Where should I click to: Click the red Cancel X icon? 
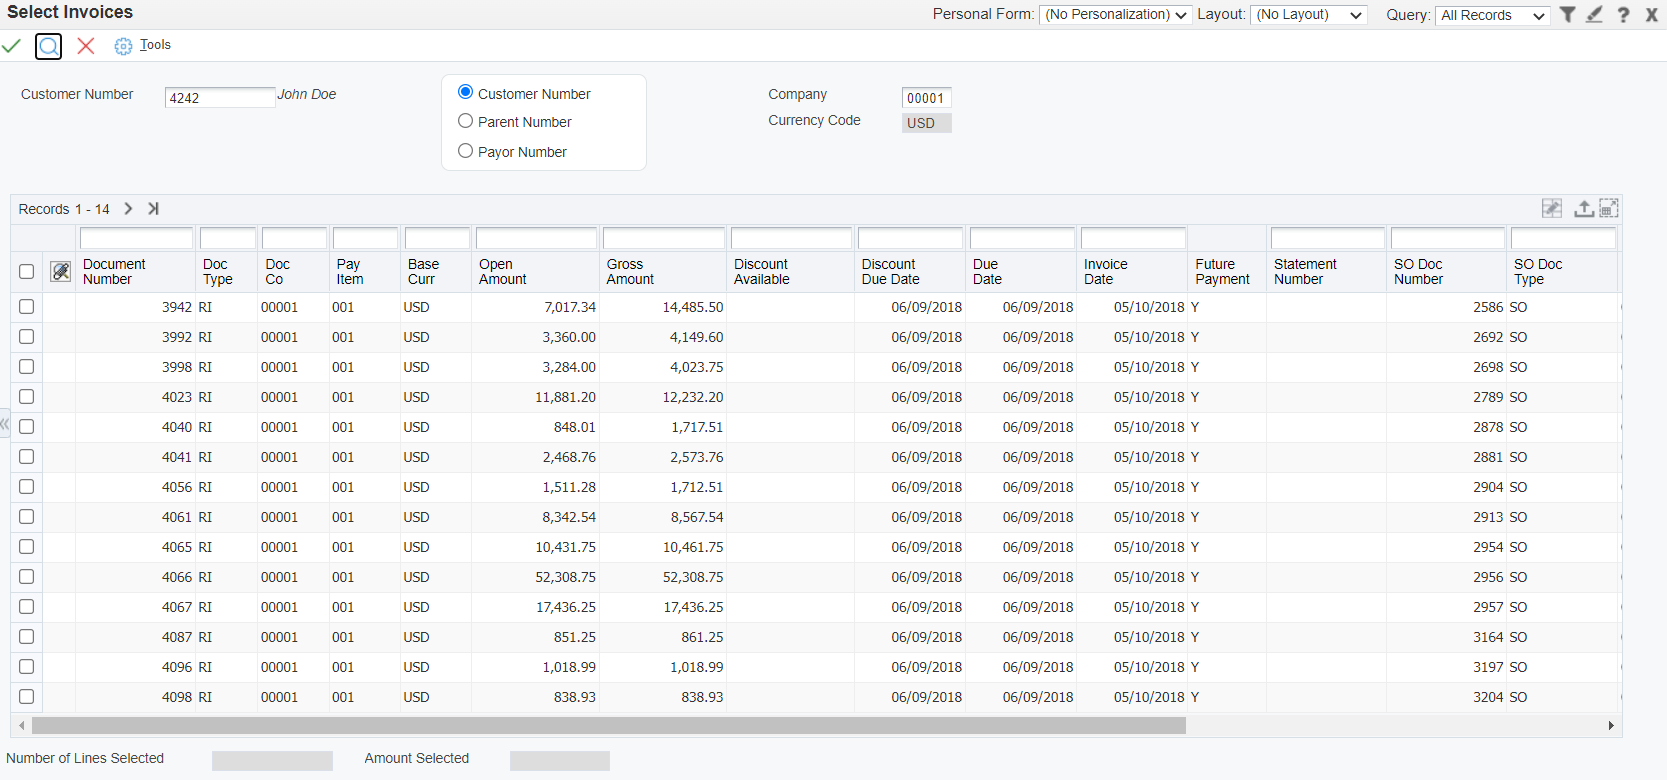pyautogui.click(x=86, y=46)
